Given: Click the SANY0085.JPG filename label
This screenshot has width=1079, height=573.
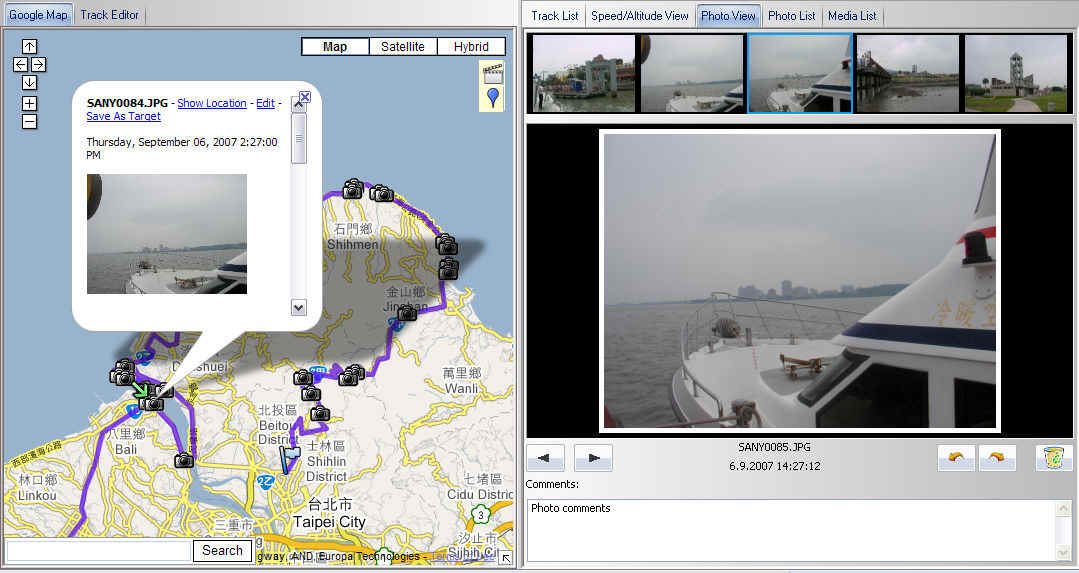Looking at the screenshot, I should pos(774,447).
